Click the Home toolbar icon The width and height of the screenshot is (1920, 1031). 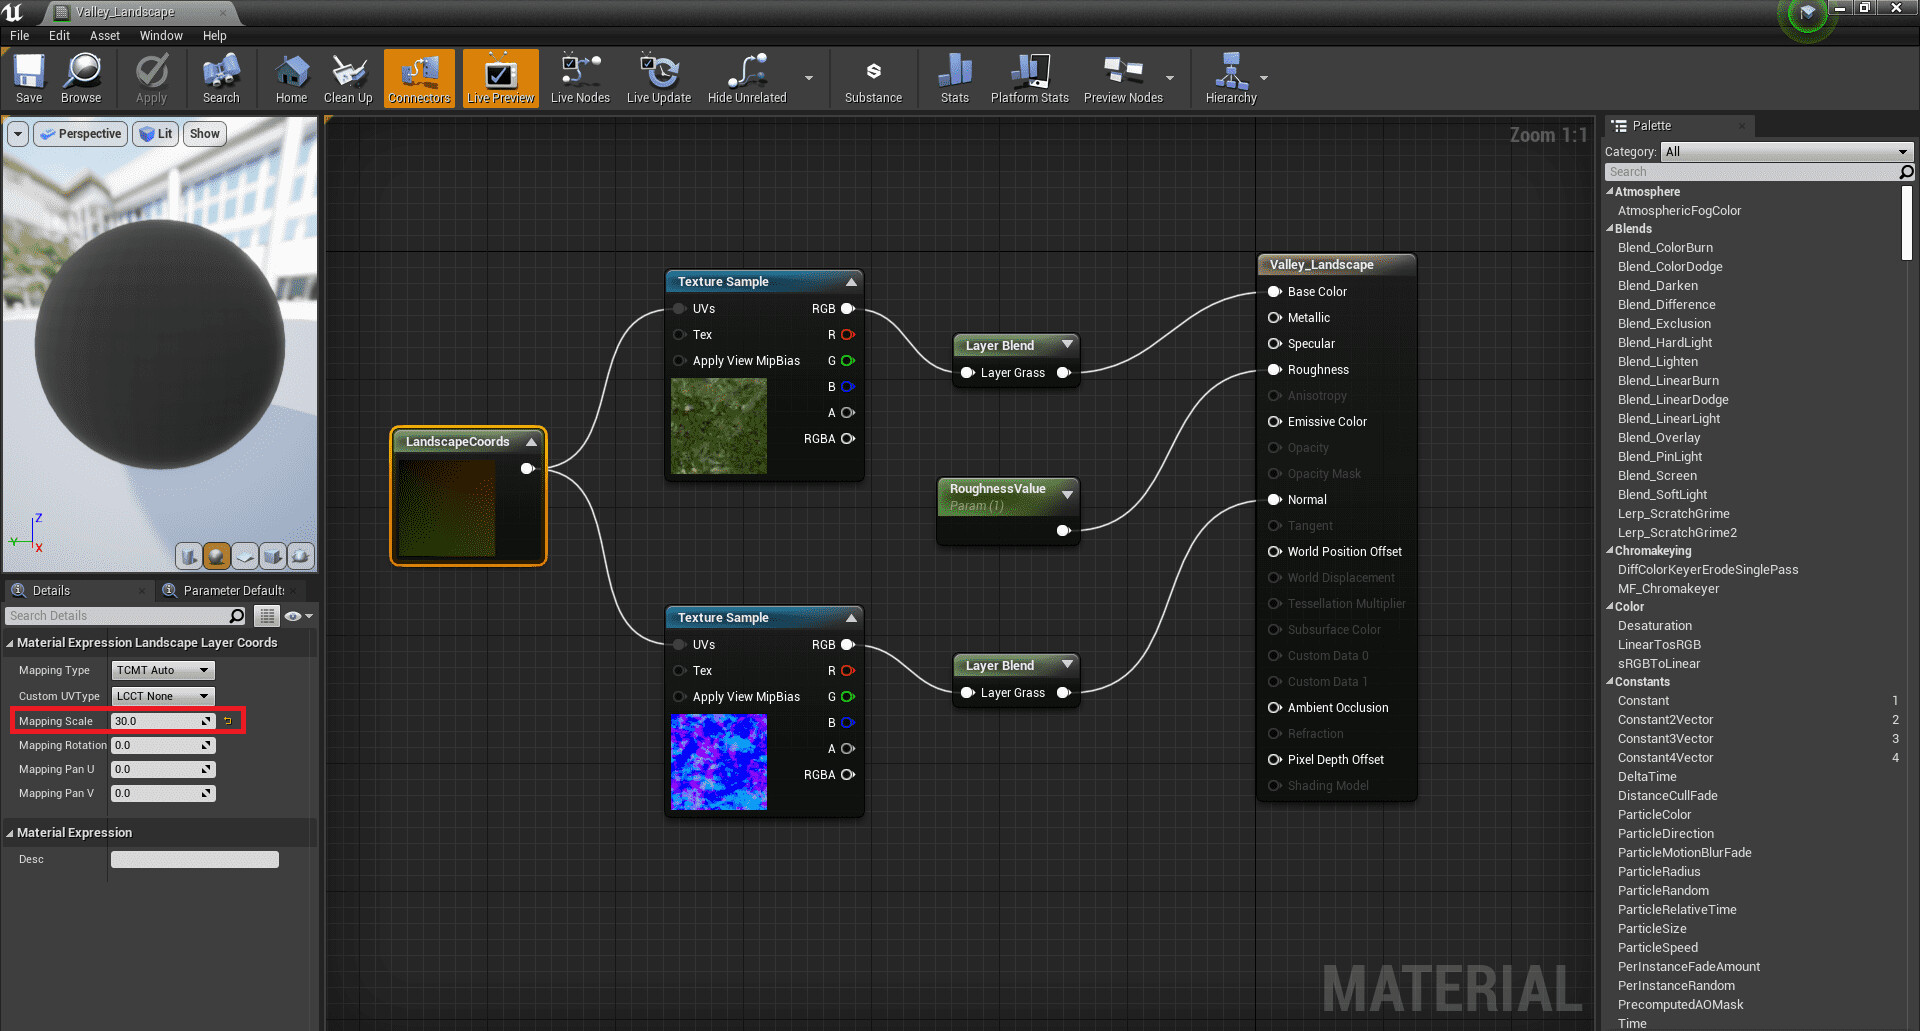(291, 78)
